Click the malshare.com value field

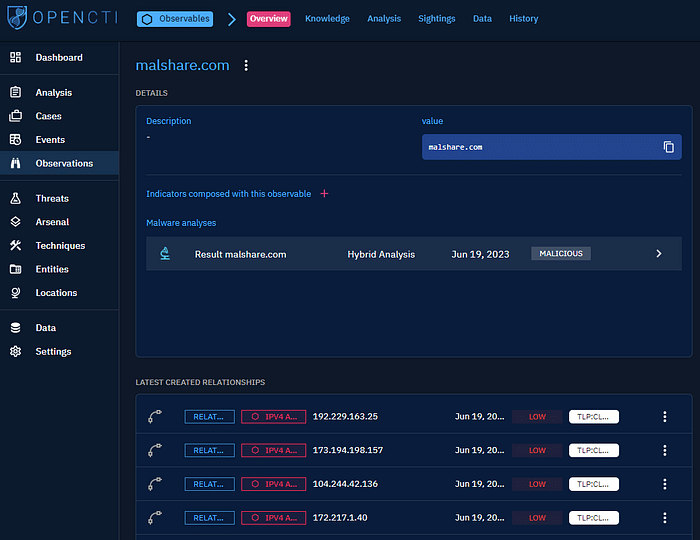(540, 147)
